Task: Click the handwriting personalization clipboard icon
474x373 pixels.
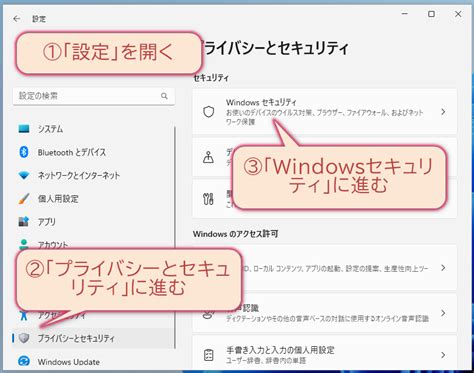Action: tap(209, 355)
